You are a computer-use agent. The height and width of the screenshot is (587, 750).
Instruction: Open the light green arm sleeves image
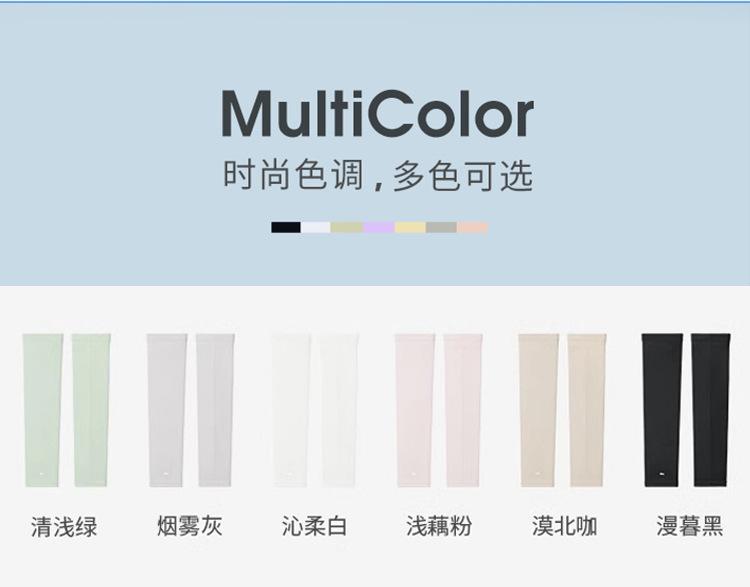(x=66, y=410)
